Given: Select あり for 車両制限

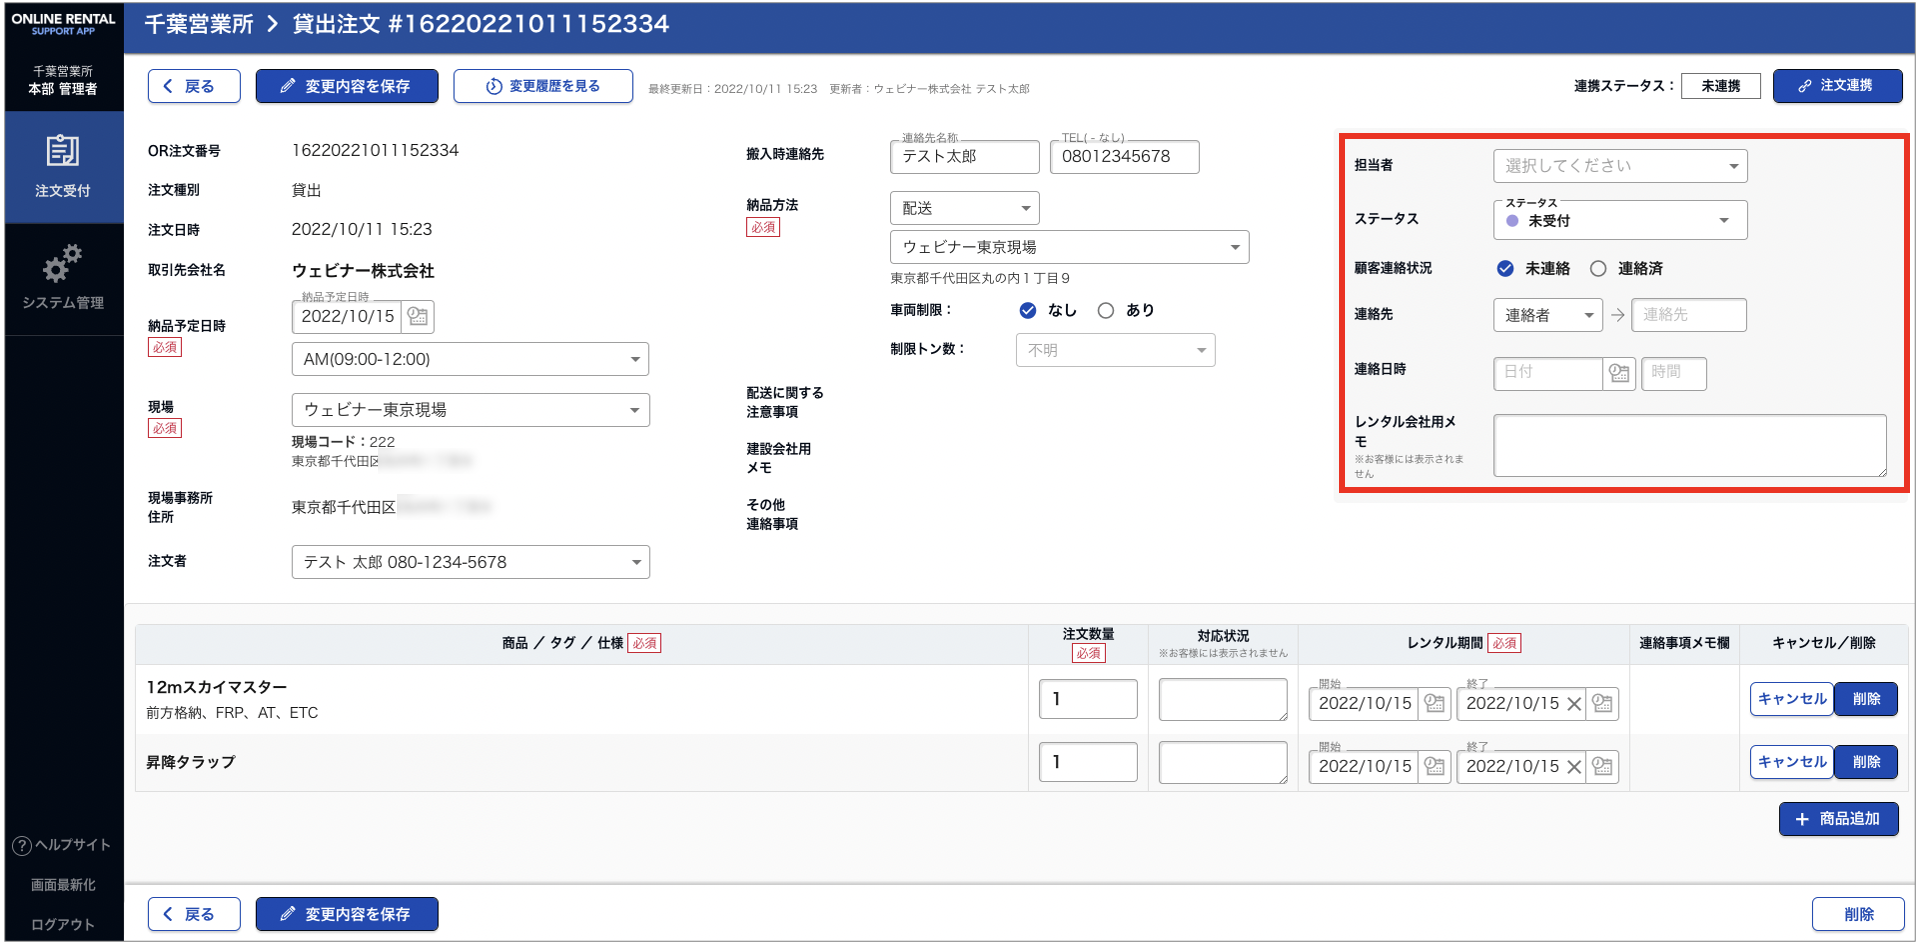Looking at the screenshot, I should click(x=1105, y=311).
